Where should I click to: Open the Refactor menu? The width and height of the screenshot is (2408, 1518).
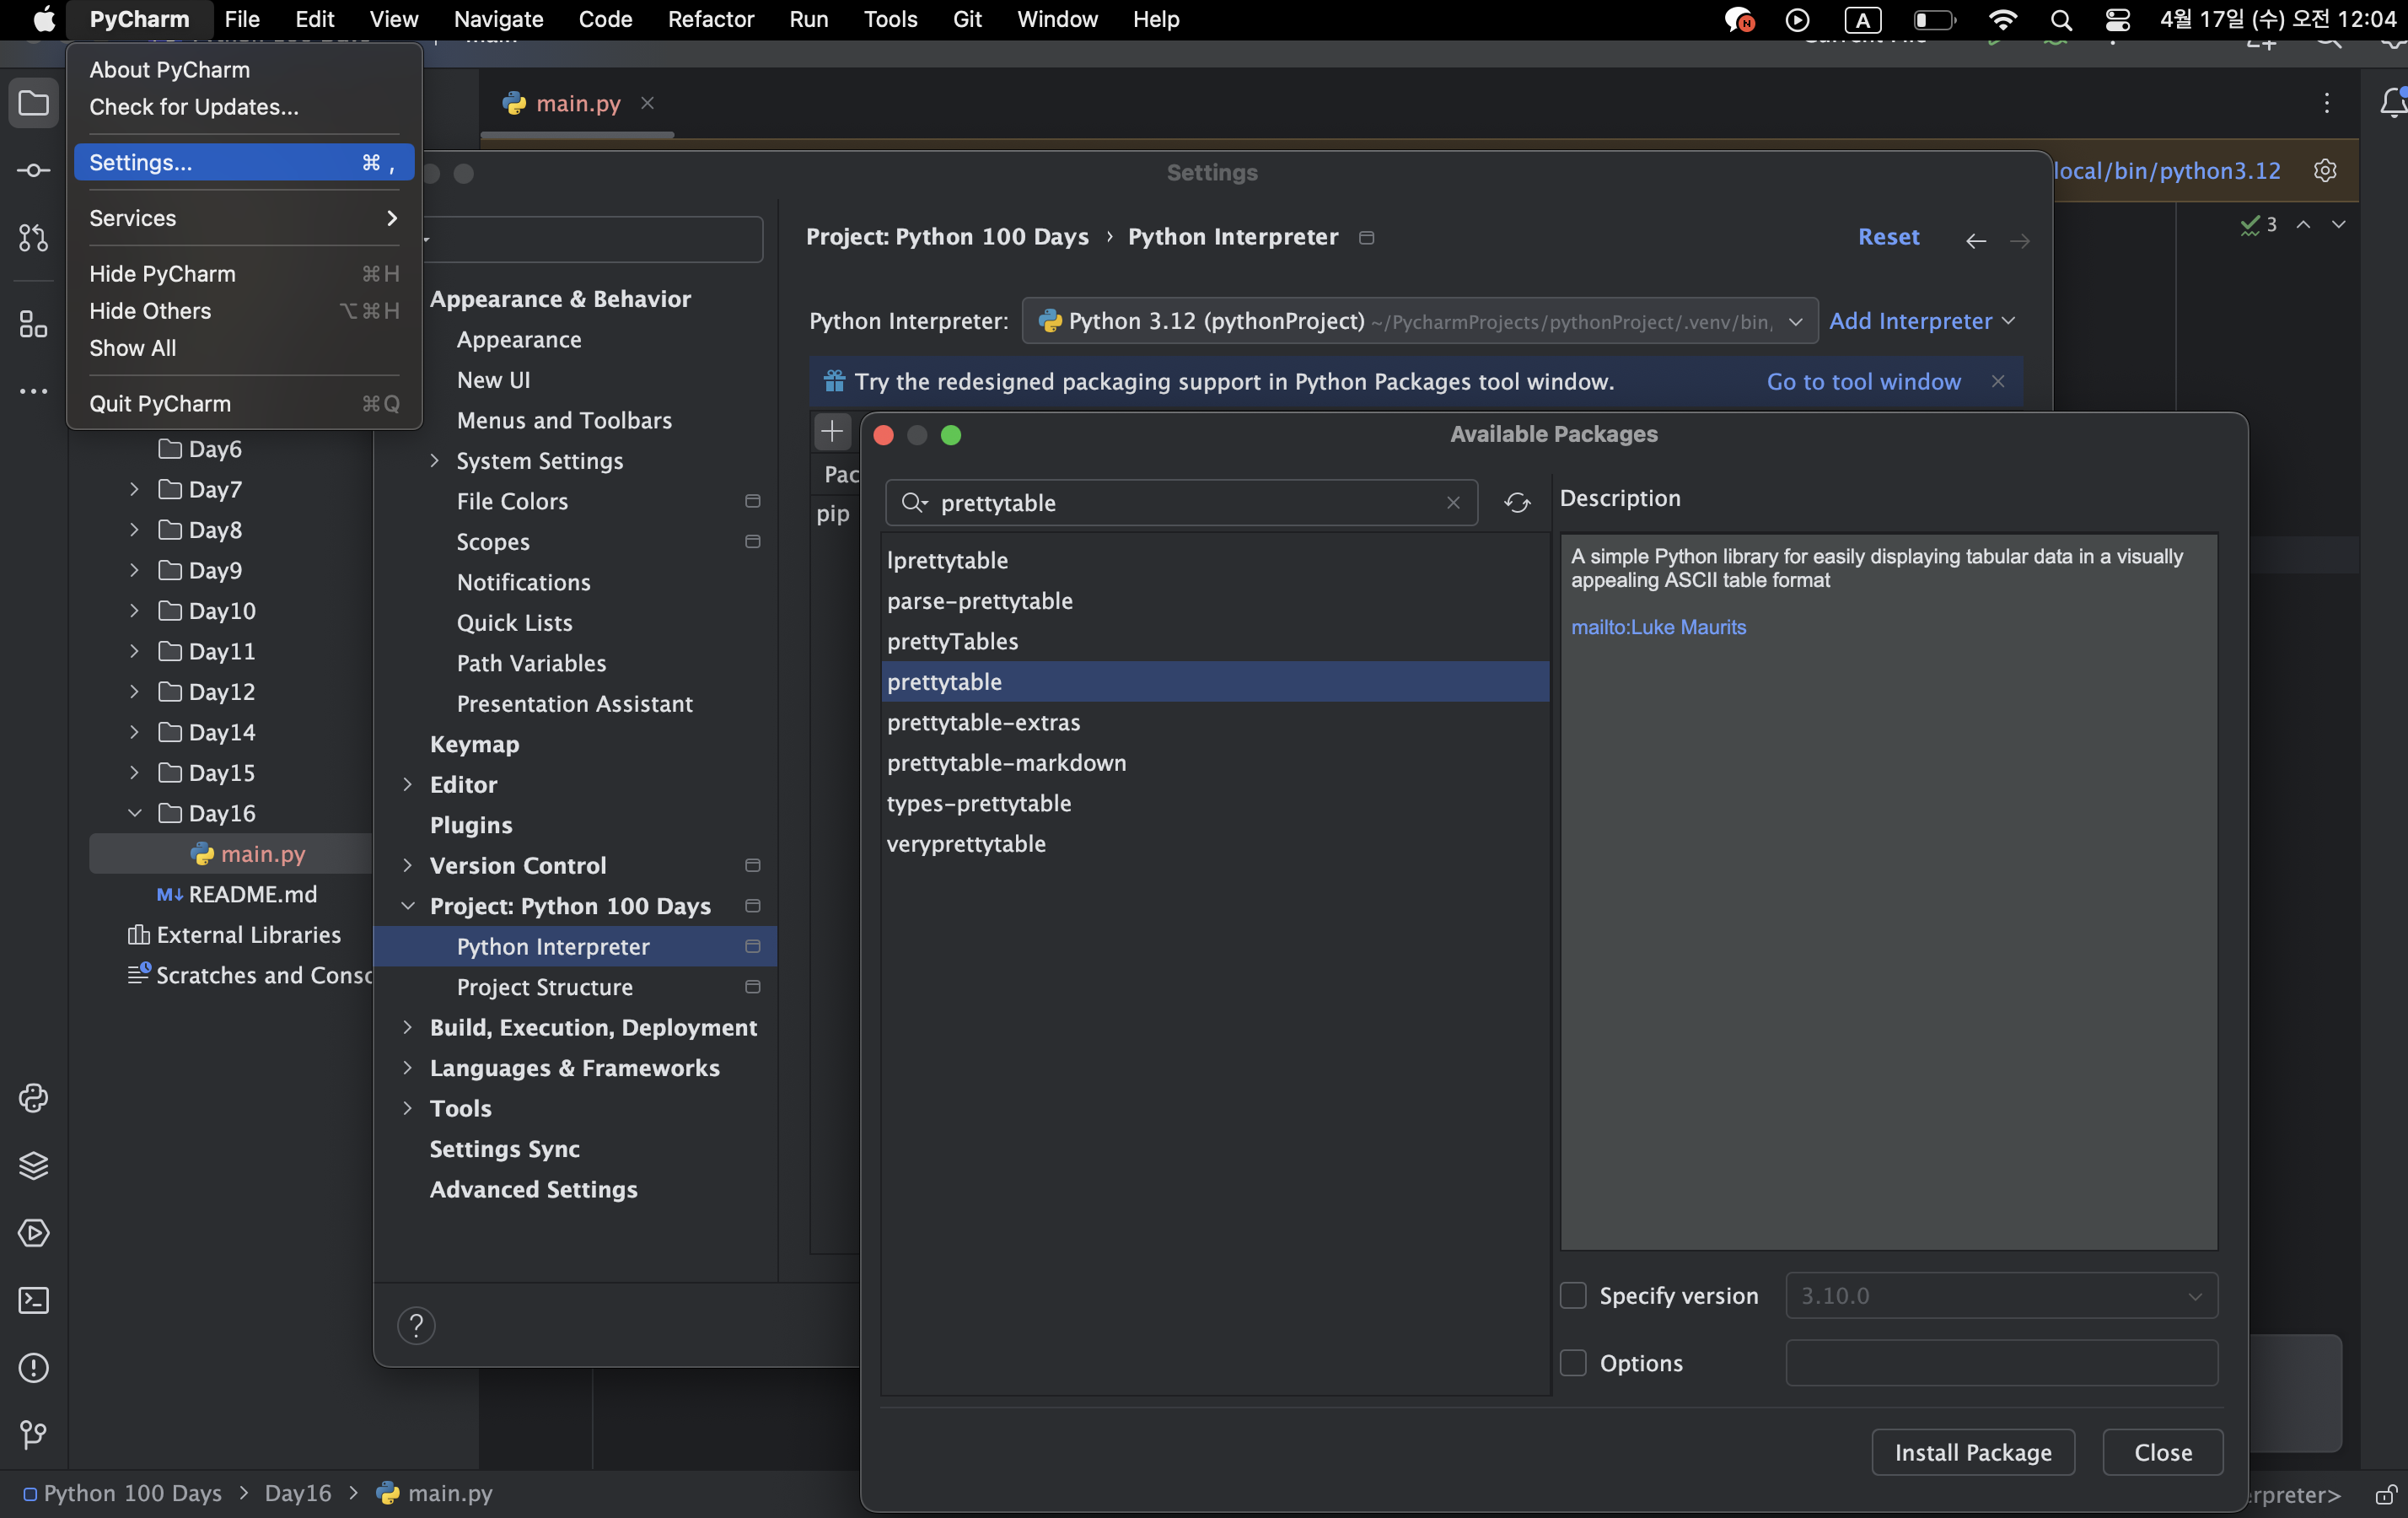click(710, 20)
